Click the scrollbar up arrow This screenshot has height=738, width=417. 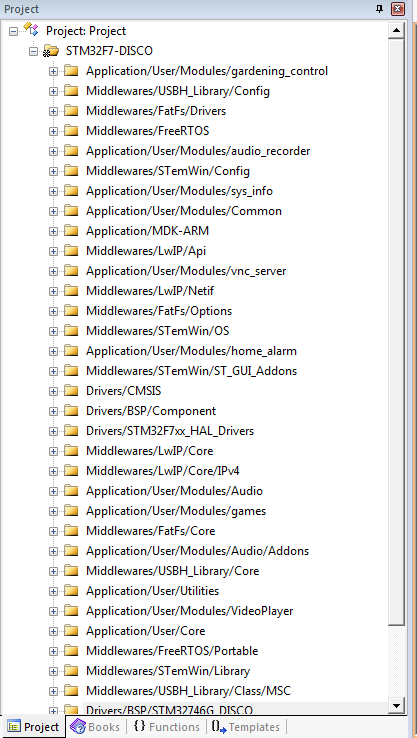[x=396, y=31]
